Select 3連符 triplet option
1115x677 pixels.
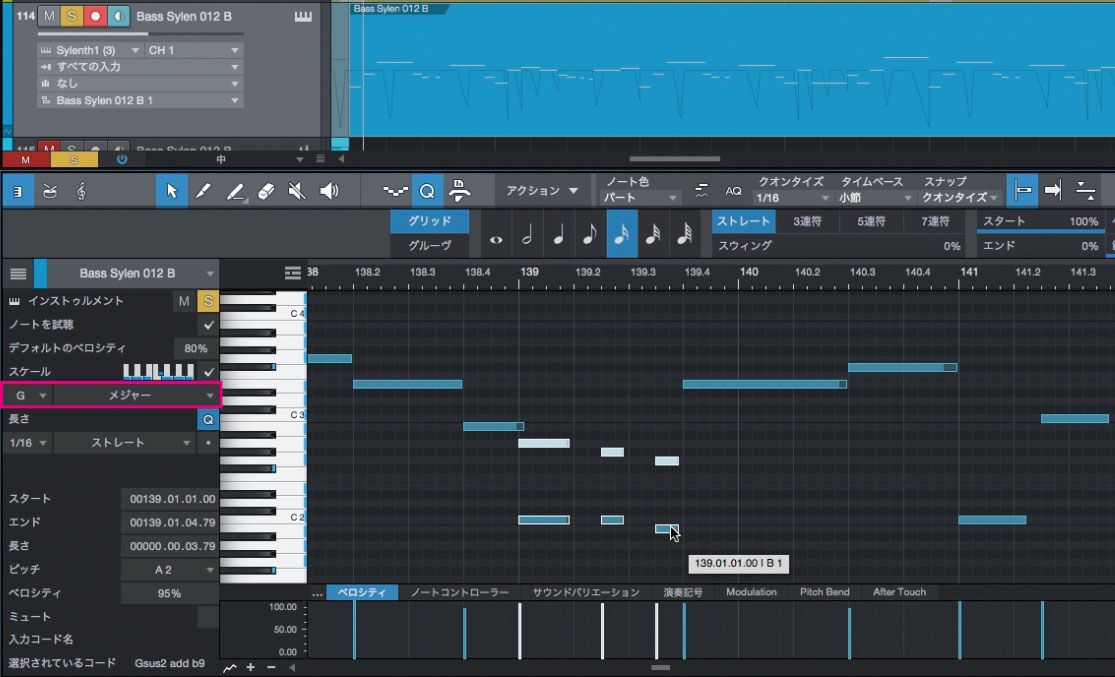tap(807, 221)
